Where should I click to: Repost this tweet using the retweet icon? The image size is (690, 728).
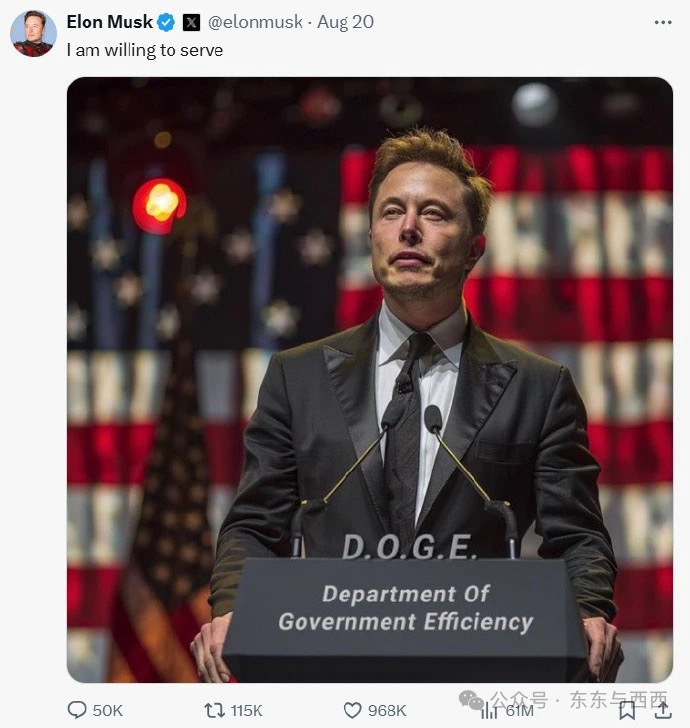pos(214,710)
